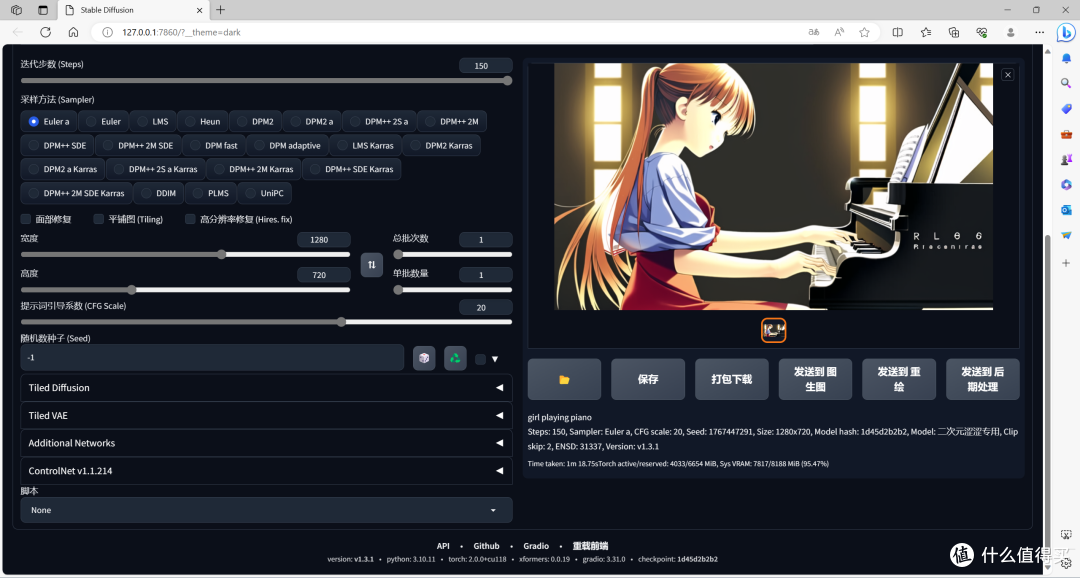Add sidebar app with plus icon

(x=1066, y=263)
